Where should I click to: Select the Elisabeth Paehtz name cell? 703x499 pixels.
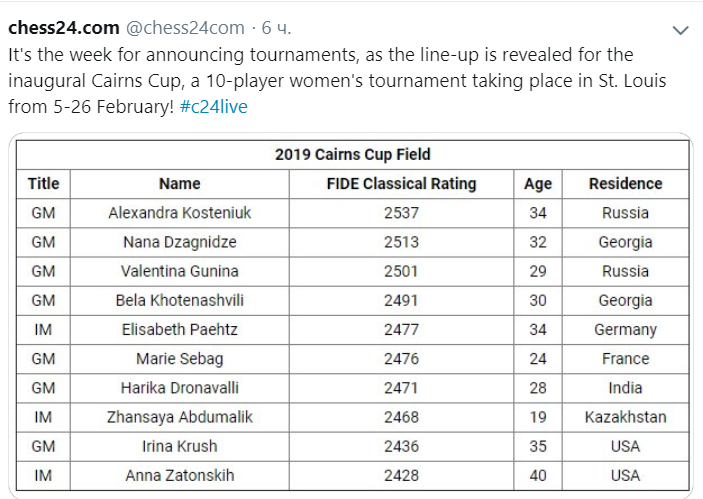click(179, 329)
